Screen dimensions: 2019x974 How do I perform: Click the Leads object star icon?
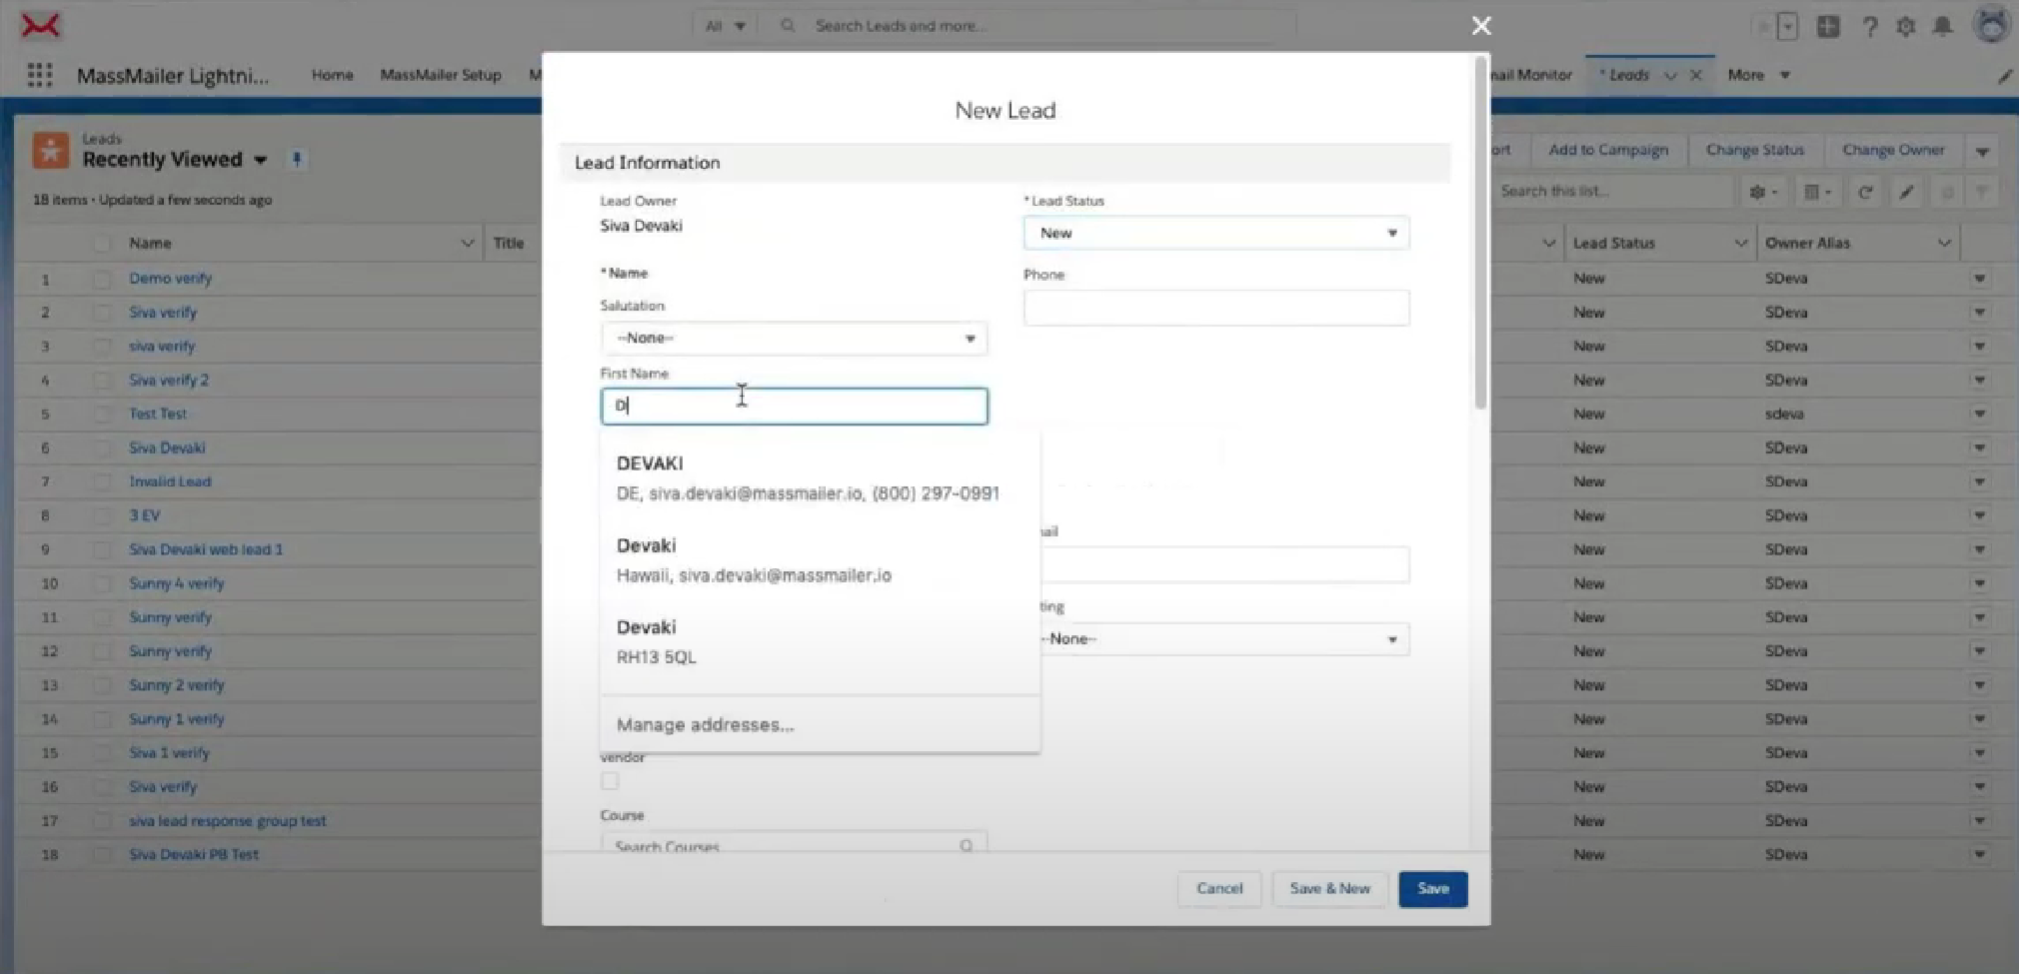[x=51, y=150]
